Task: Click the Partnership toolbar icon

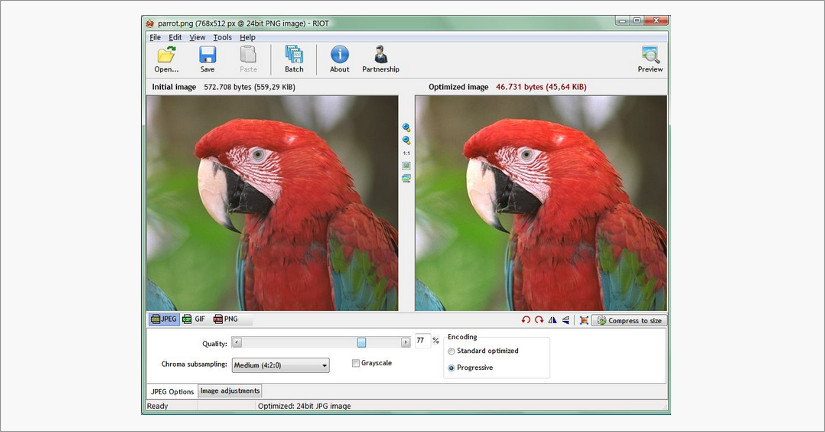Action: 380,56
